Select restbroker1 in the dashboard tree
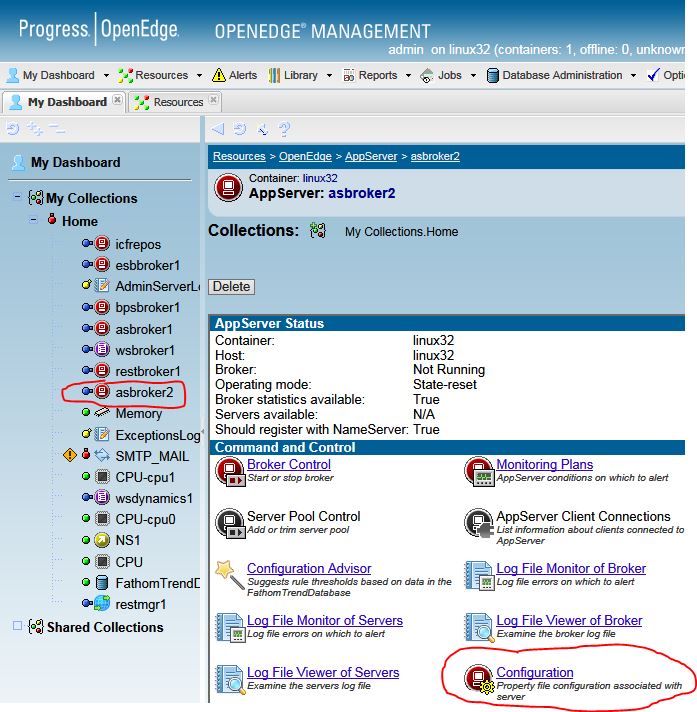This screenshot has width=697, height=712. [x=148, y=371]
